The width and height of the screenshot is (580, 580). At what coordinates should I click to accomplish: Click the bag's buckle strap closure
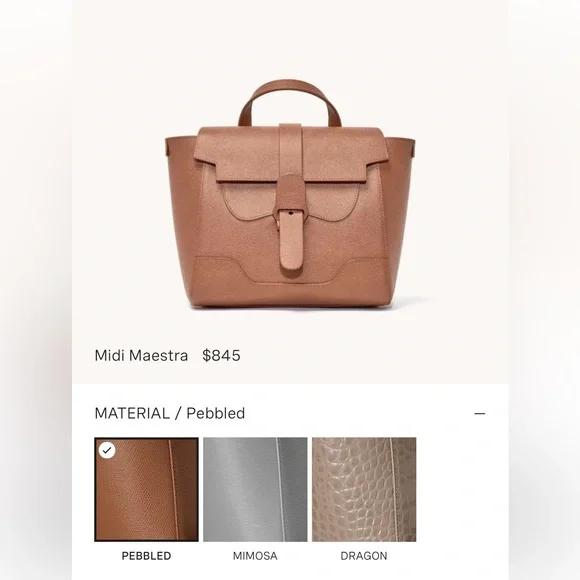point(291,226)
